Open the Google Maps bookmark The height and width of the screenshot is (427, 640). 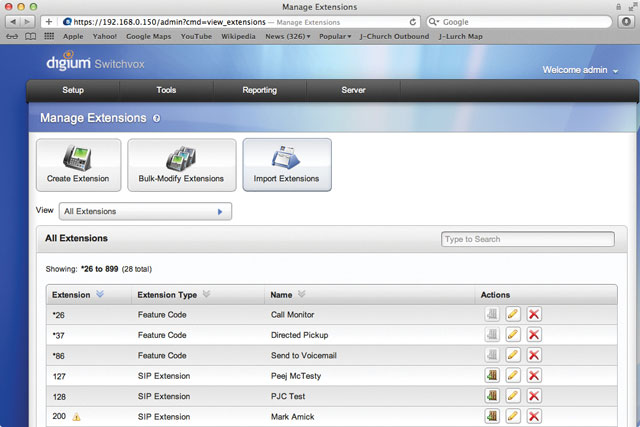[149, 36]
